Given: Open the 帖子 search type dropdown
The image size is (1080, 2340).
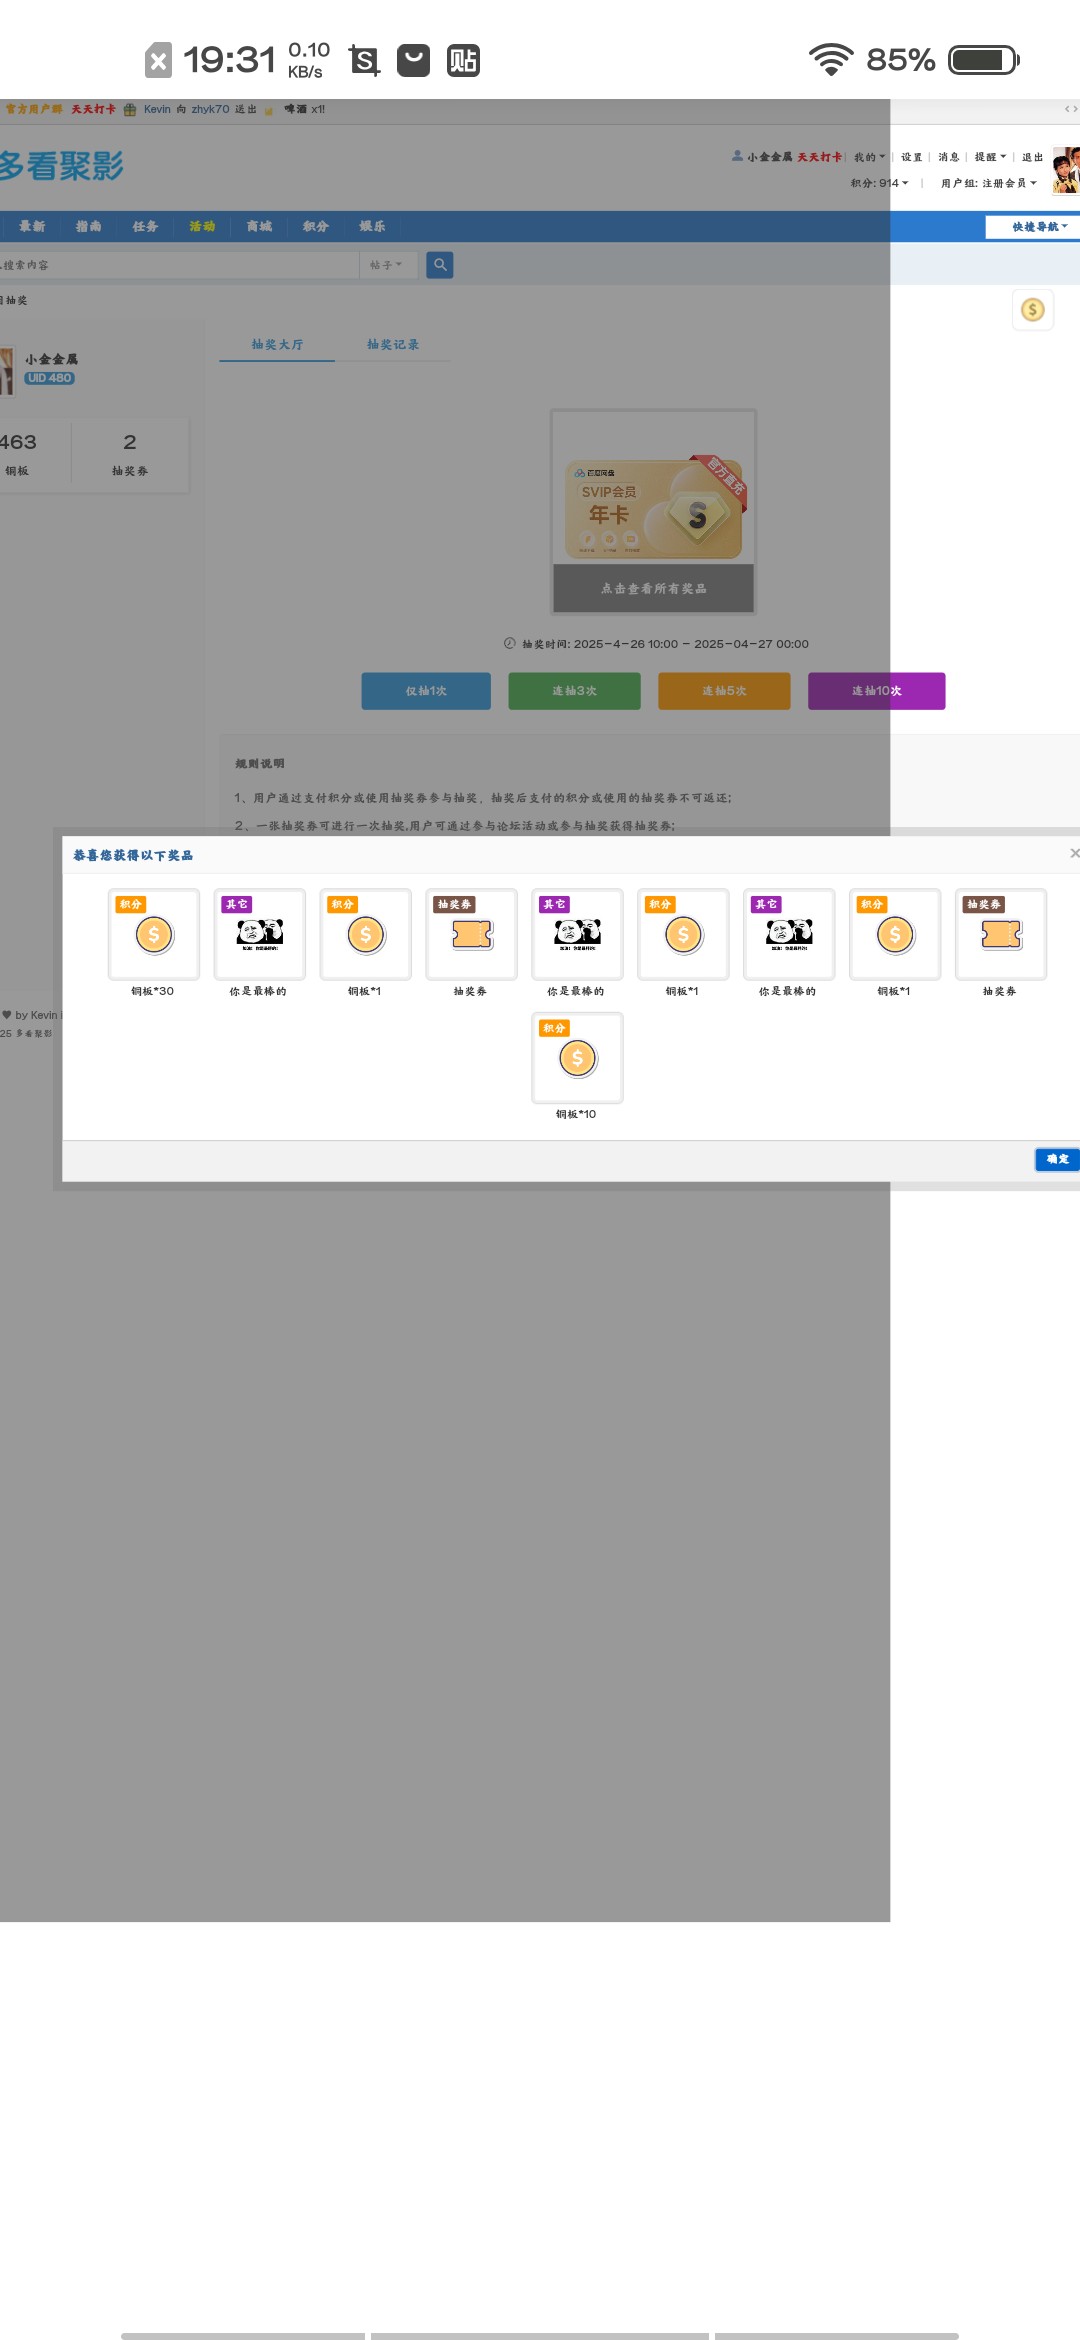Looking at the screenshot, I should 386,265.
